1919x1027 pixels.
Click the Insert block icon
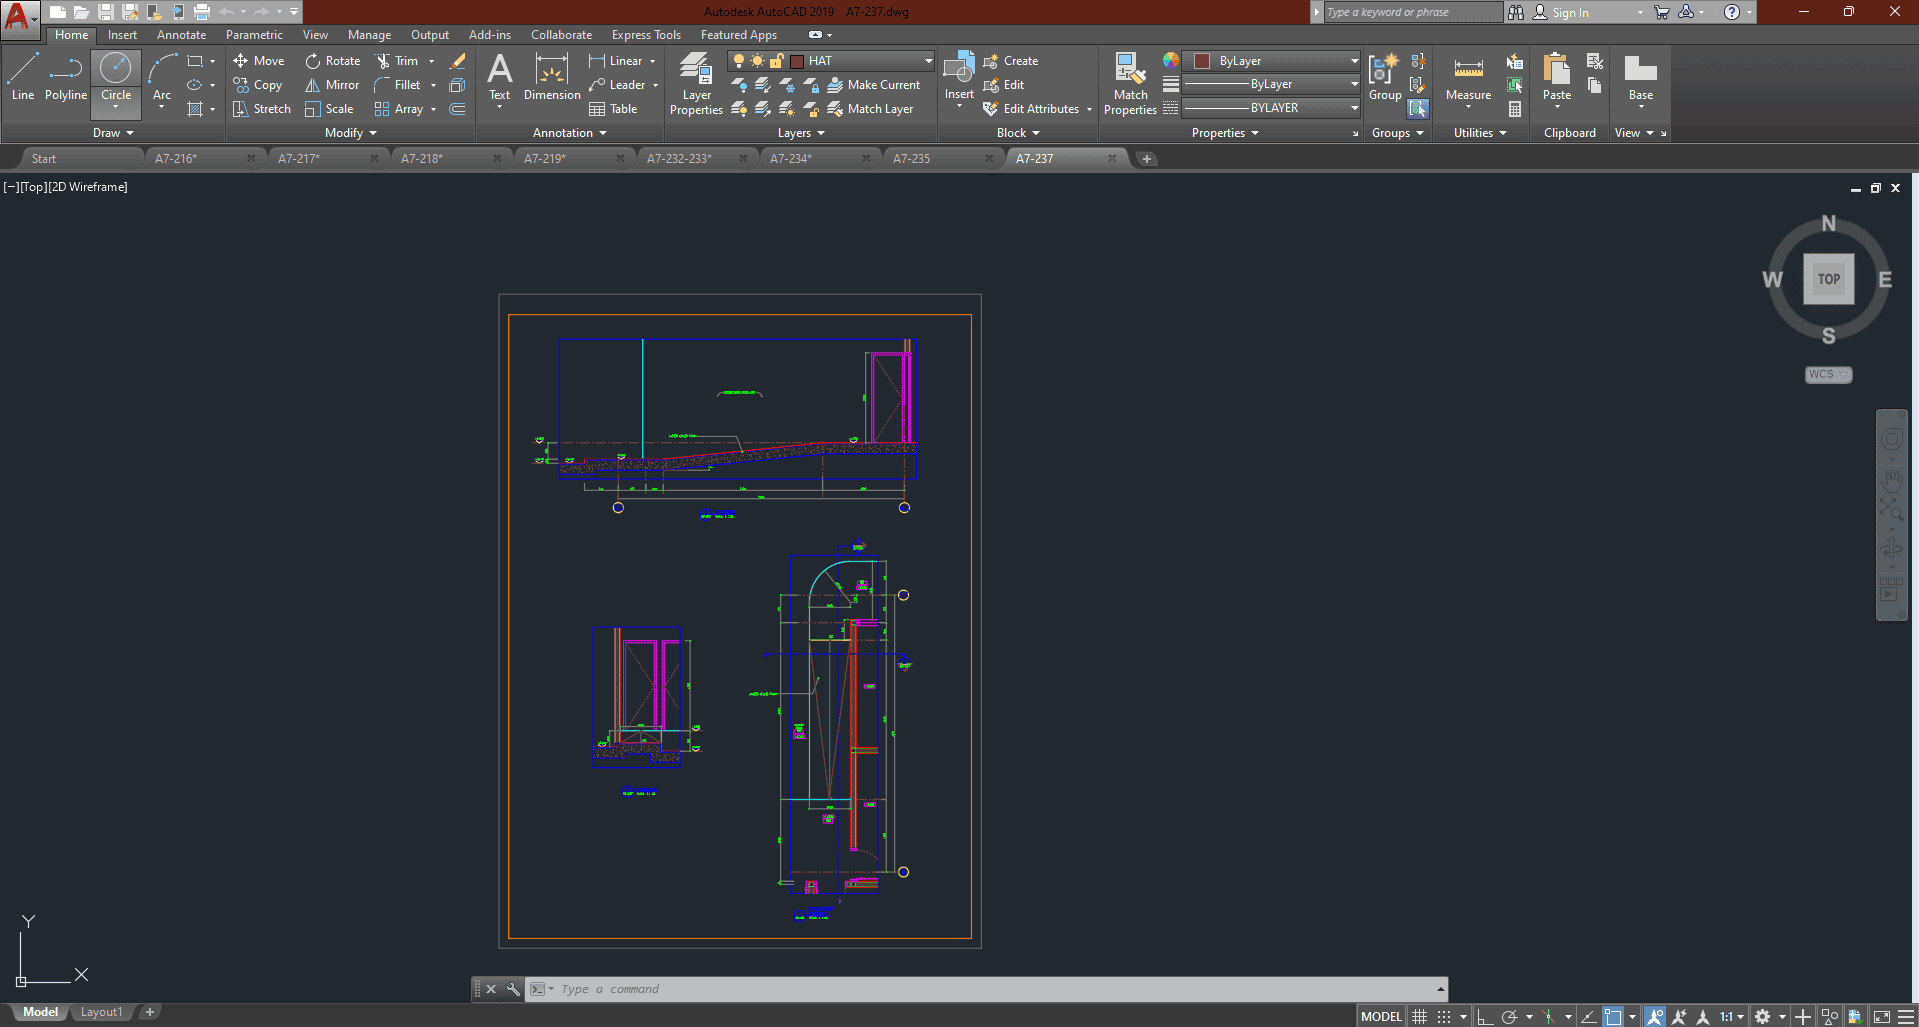(959, 70)
